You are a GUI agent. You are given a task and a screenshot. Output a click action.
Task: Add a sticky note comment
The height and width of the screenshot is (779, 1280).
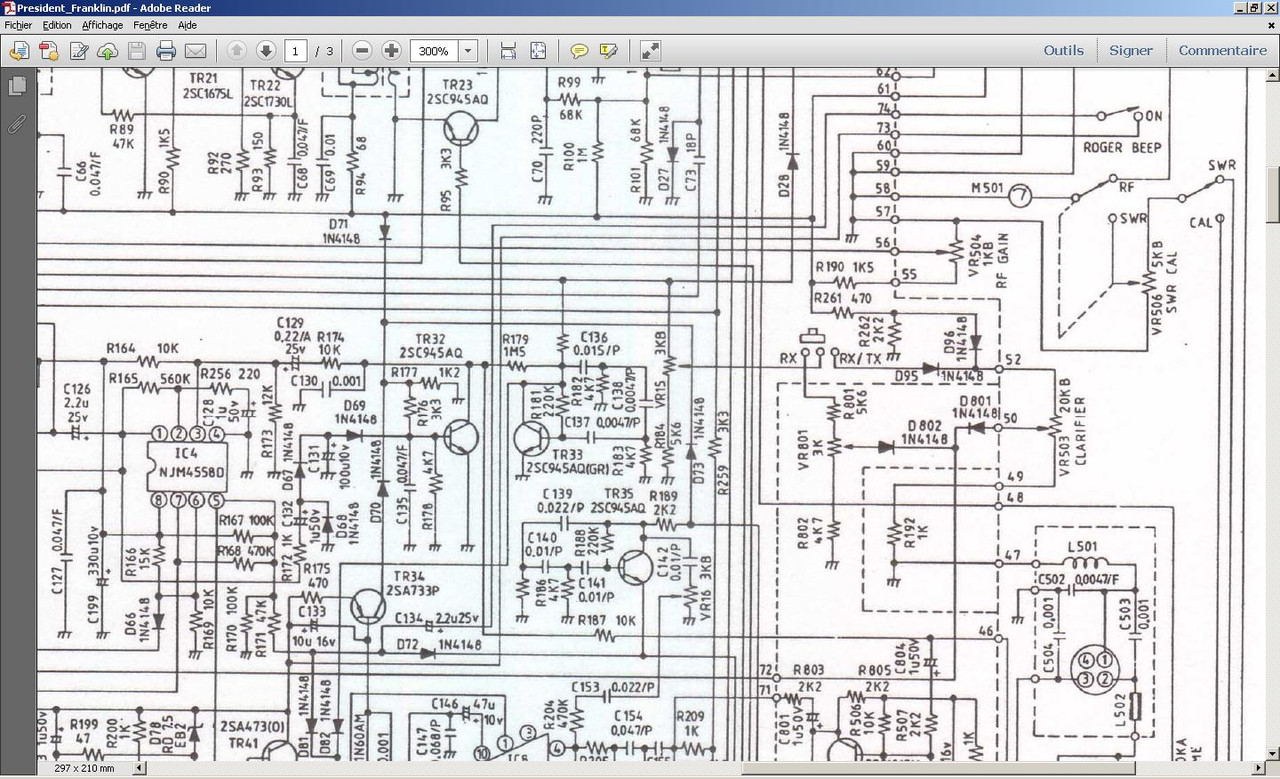pyautogui.click(x=578, y=50)
